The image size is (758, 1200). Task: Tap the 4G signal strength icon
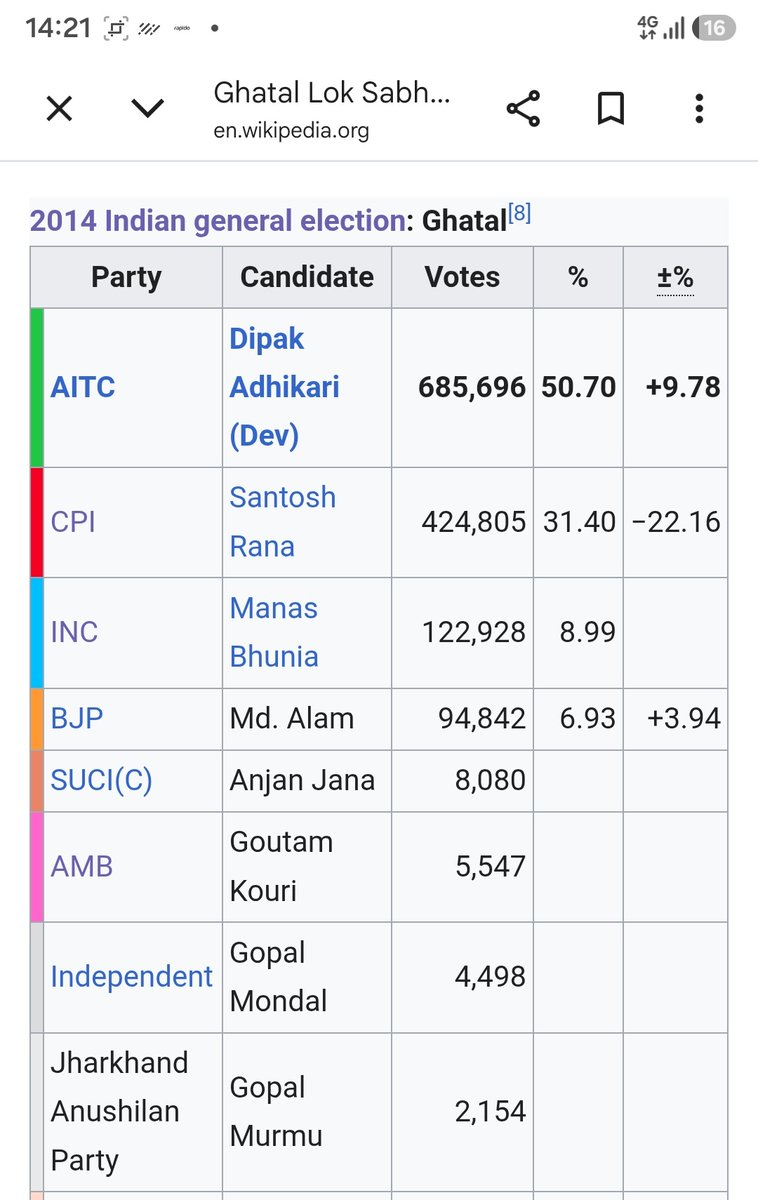click(661, 28)
